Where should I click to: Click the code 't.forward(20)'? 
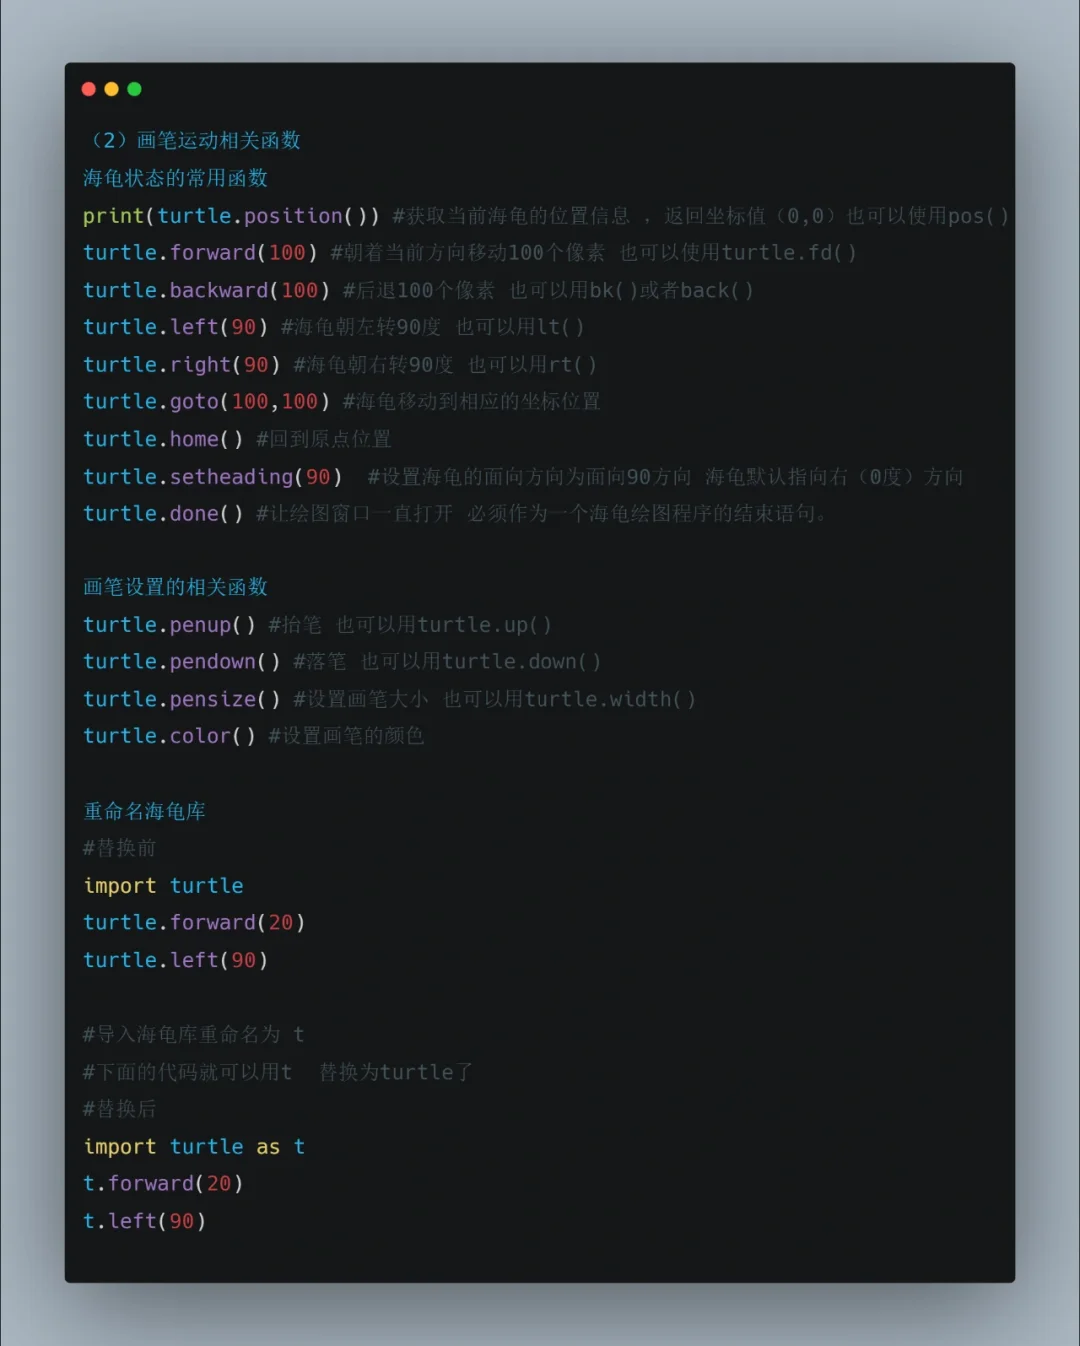[163, 1184]
